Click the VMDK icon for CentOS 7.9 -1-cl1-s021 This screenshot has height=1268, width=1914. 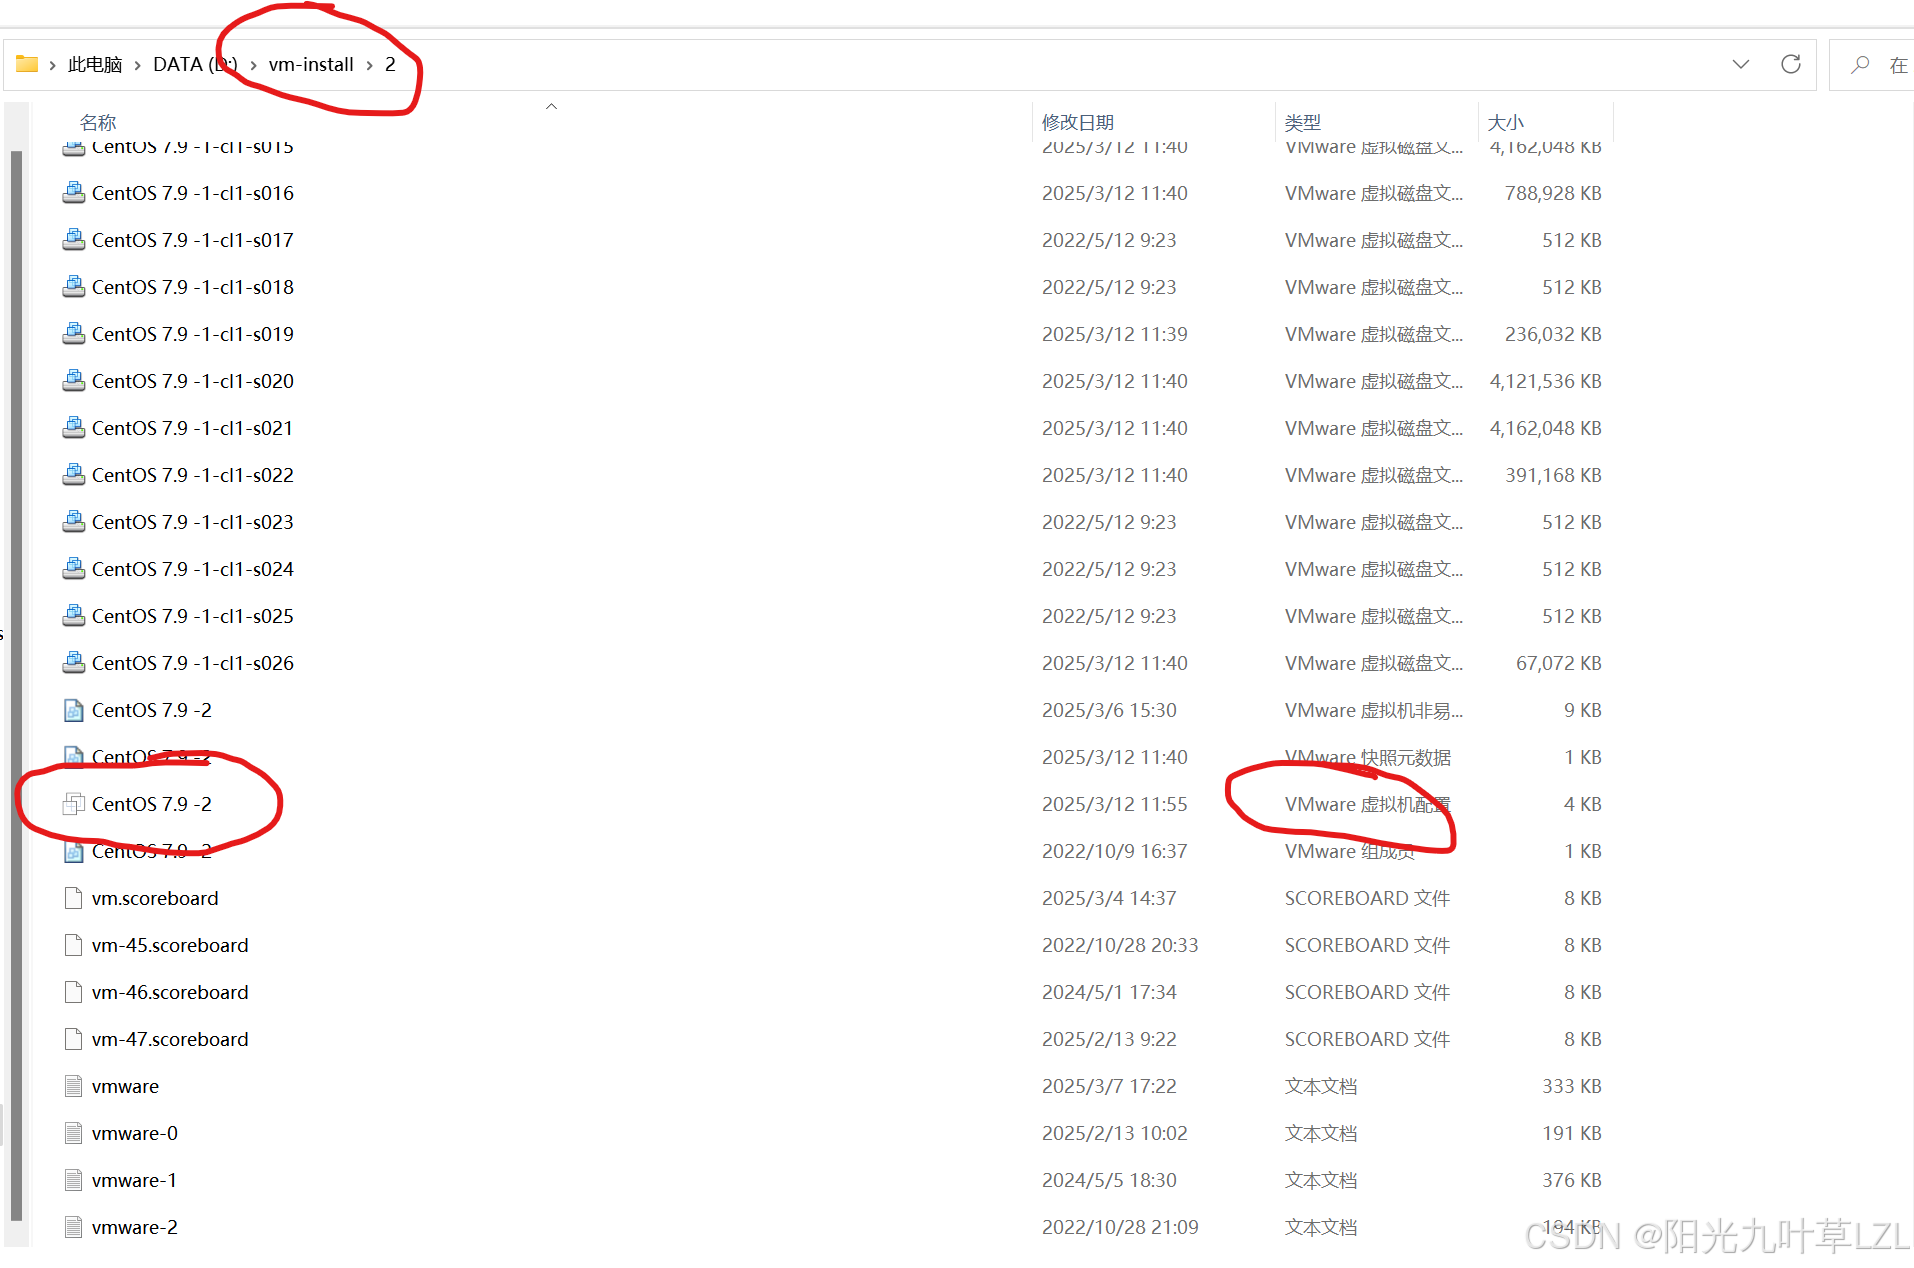pos(73,428)
